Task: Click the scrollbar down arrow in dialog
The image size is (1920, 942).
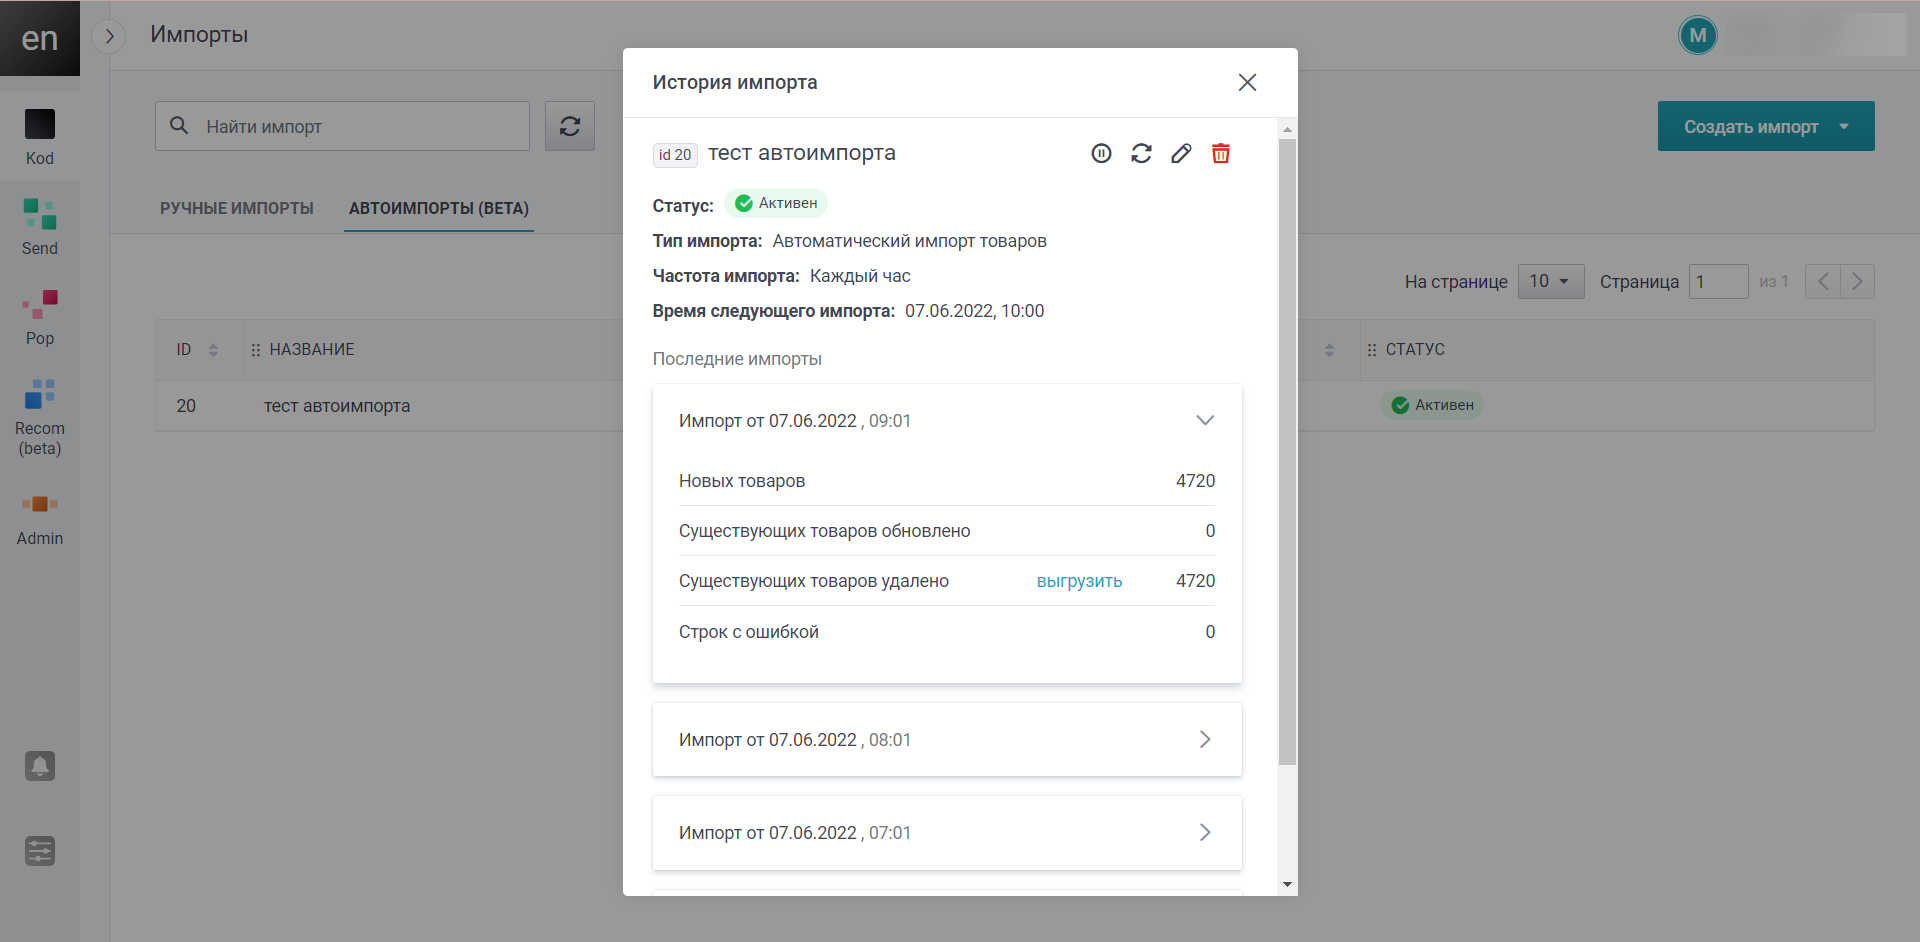Action: pyautogui.click(x=1287, y=884)
